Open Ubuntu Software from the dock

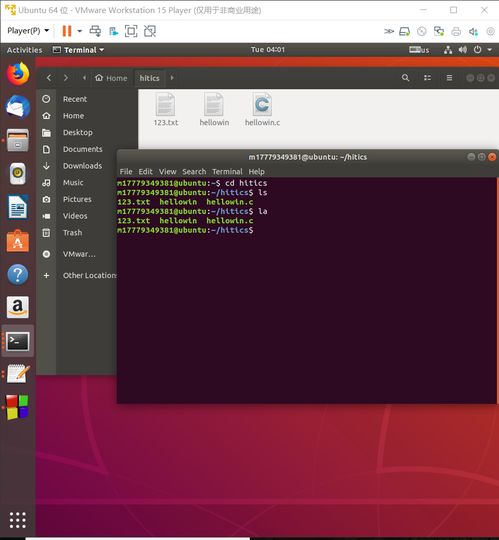[x=18, y=241]
